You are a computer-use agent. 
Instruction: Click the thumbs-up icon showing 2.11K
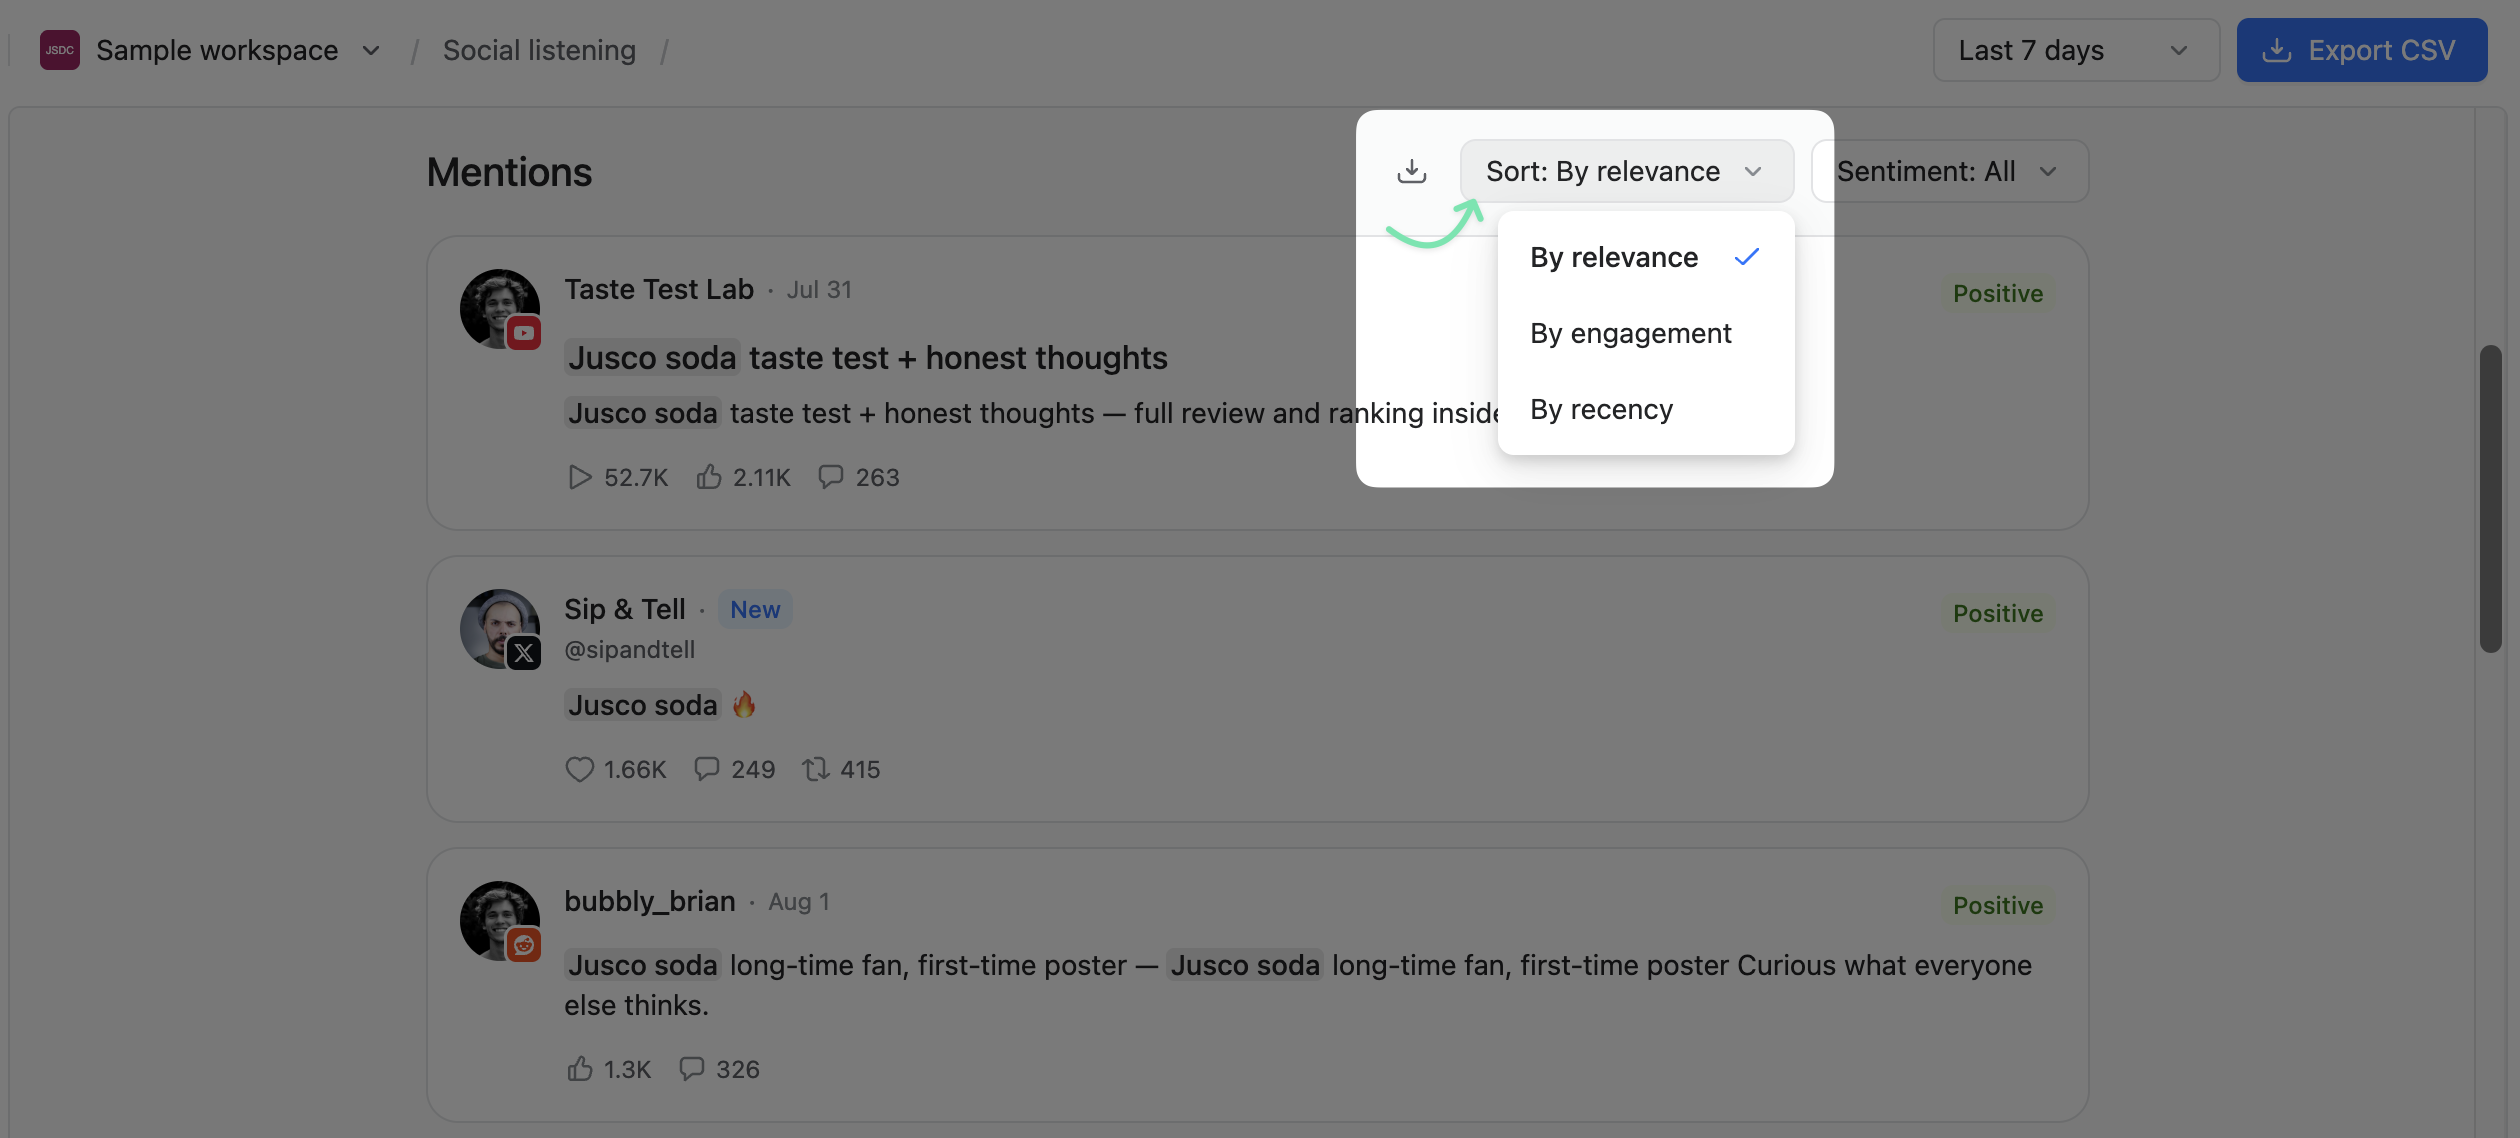click(x=709, y=477)
